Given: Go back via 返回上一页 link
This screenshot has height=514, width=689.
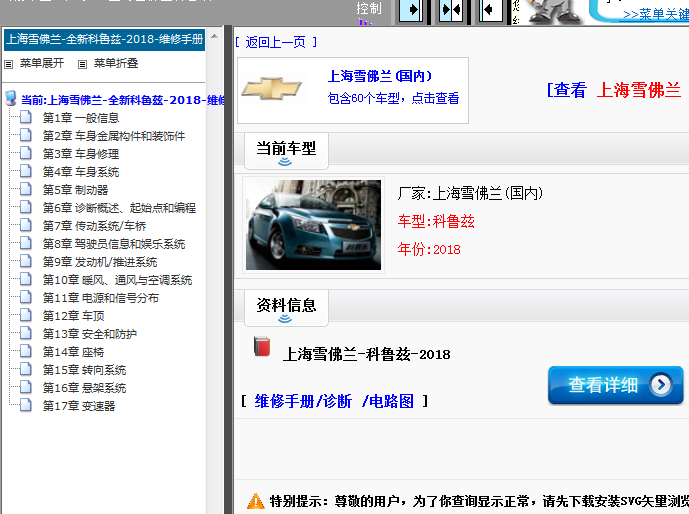Looking at the screenshot, I should tap(276, 42).
